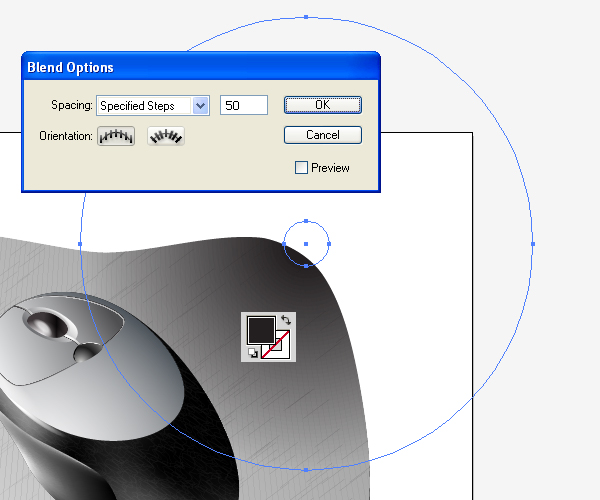The height and width of the screenshot is (500, 600).
Task: Click the "Specified Steps" spacing text
Action: pos(137,106)
